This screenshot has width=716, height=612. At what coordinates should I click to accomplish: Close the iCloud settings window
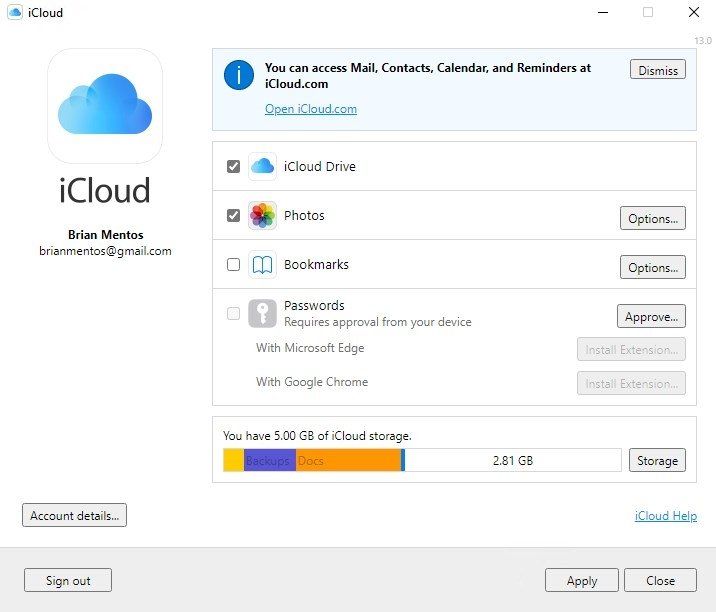660,580
